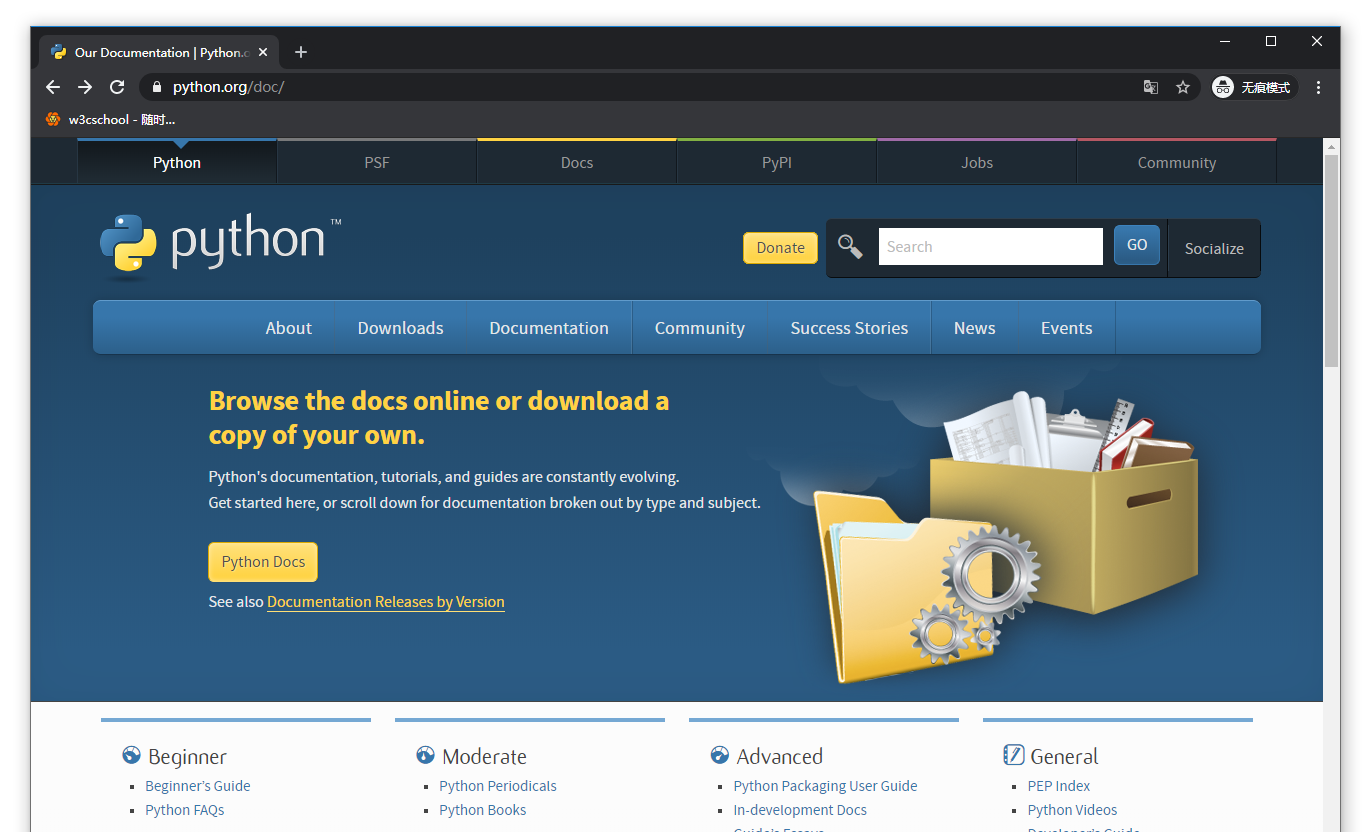Maximize the Chrome window

[1271, 41]
